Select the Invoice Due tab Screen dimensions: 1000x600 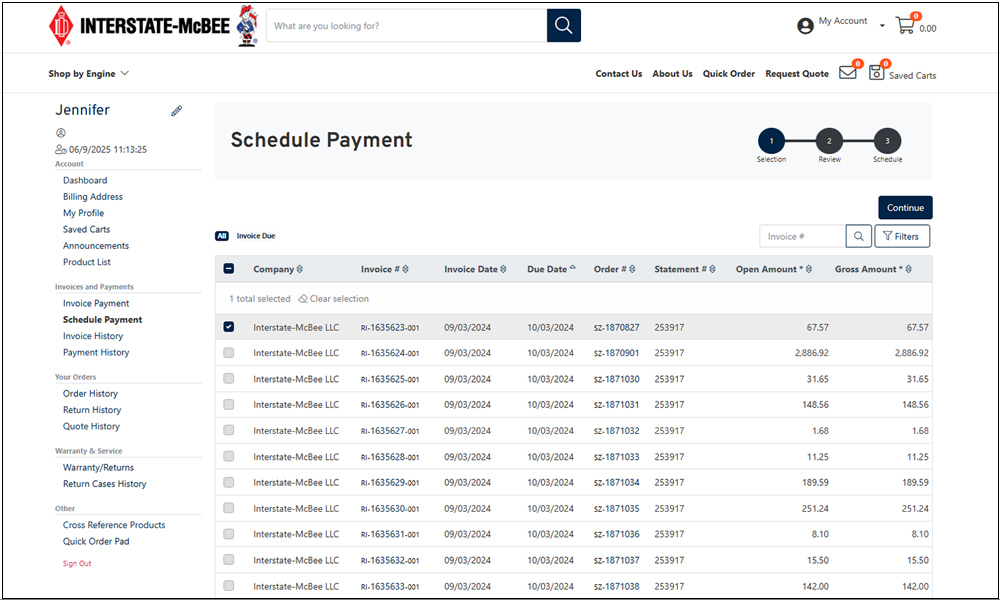click(256, 236)
